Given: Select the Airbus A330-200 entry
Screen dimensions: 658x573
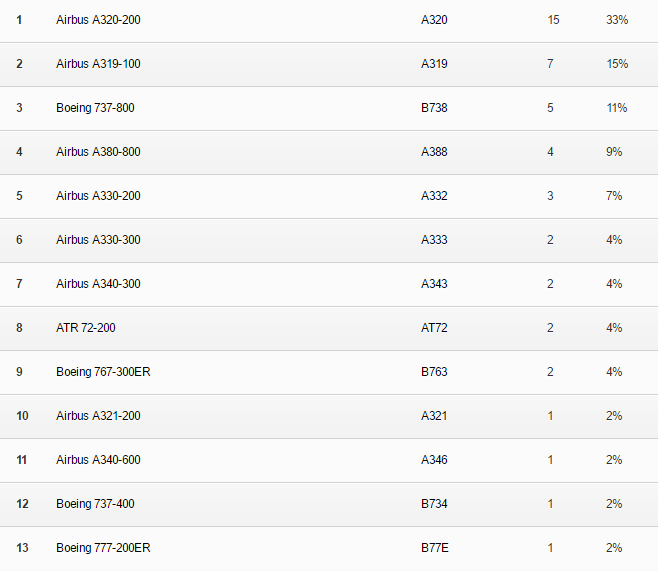Looking at the screenshot, I should point(98,196).
